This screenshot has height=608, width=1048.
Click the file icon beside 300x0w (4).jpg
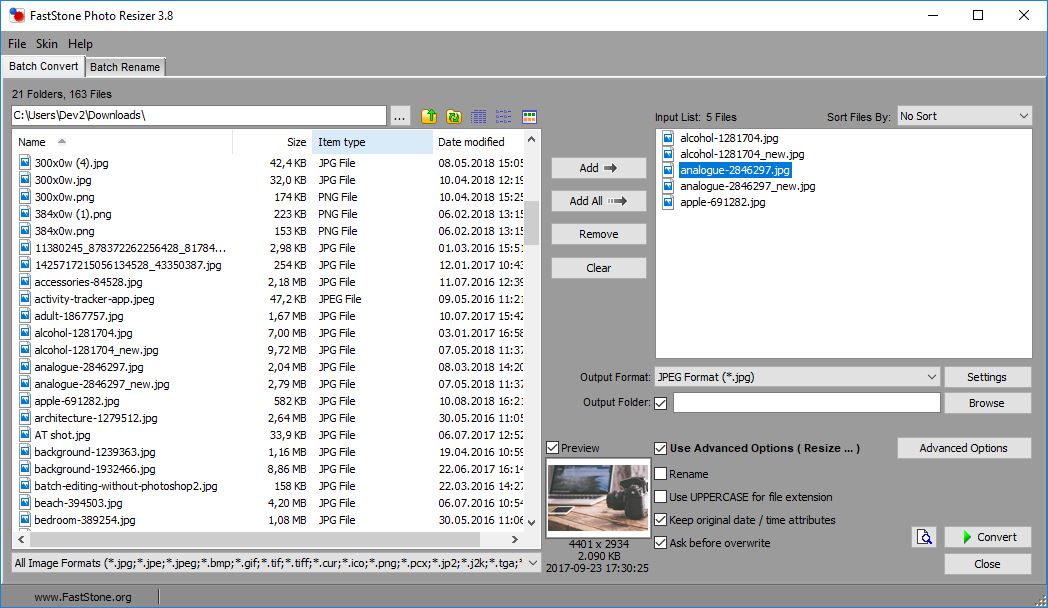coord(25,162)
